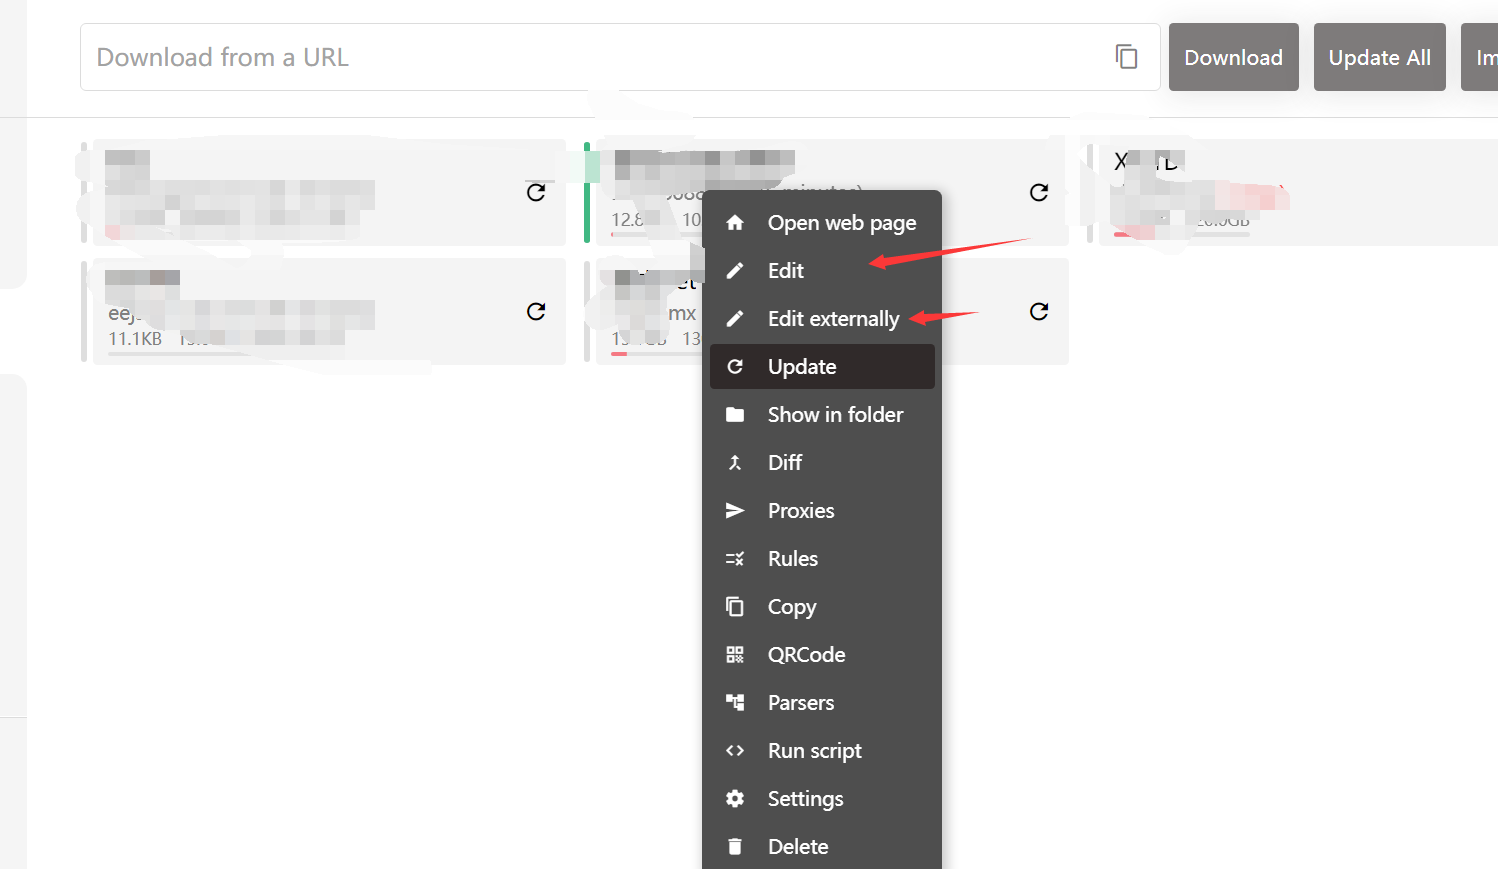This screenshot has width=1498, height=869.
Task: Refresh the 11.1KB profile card
Action: coord(536,312)
